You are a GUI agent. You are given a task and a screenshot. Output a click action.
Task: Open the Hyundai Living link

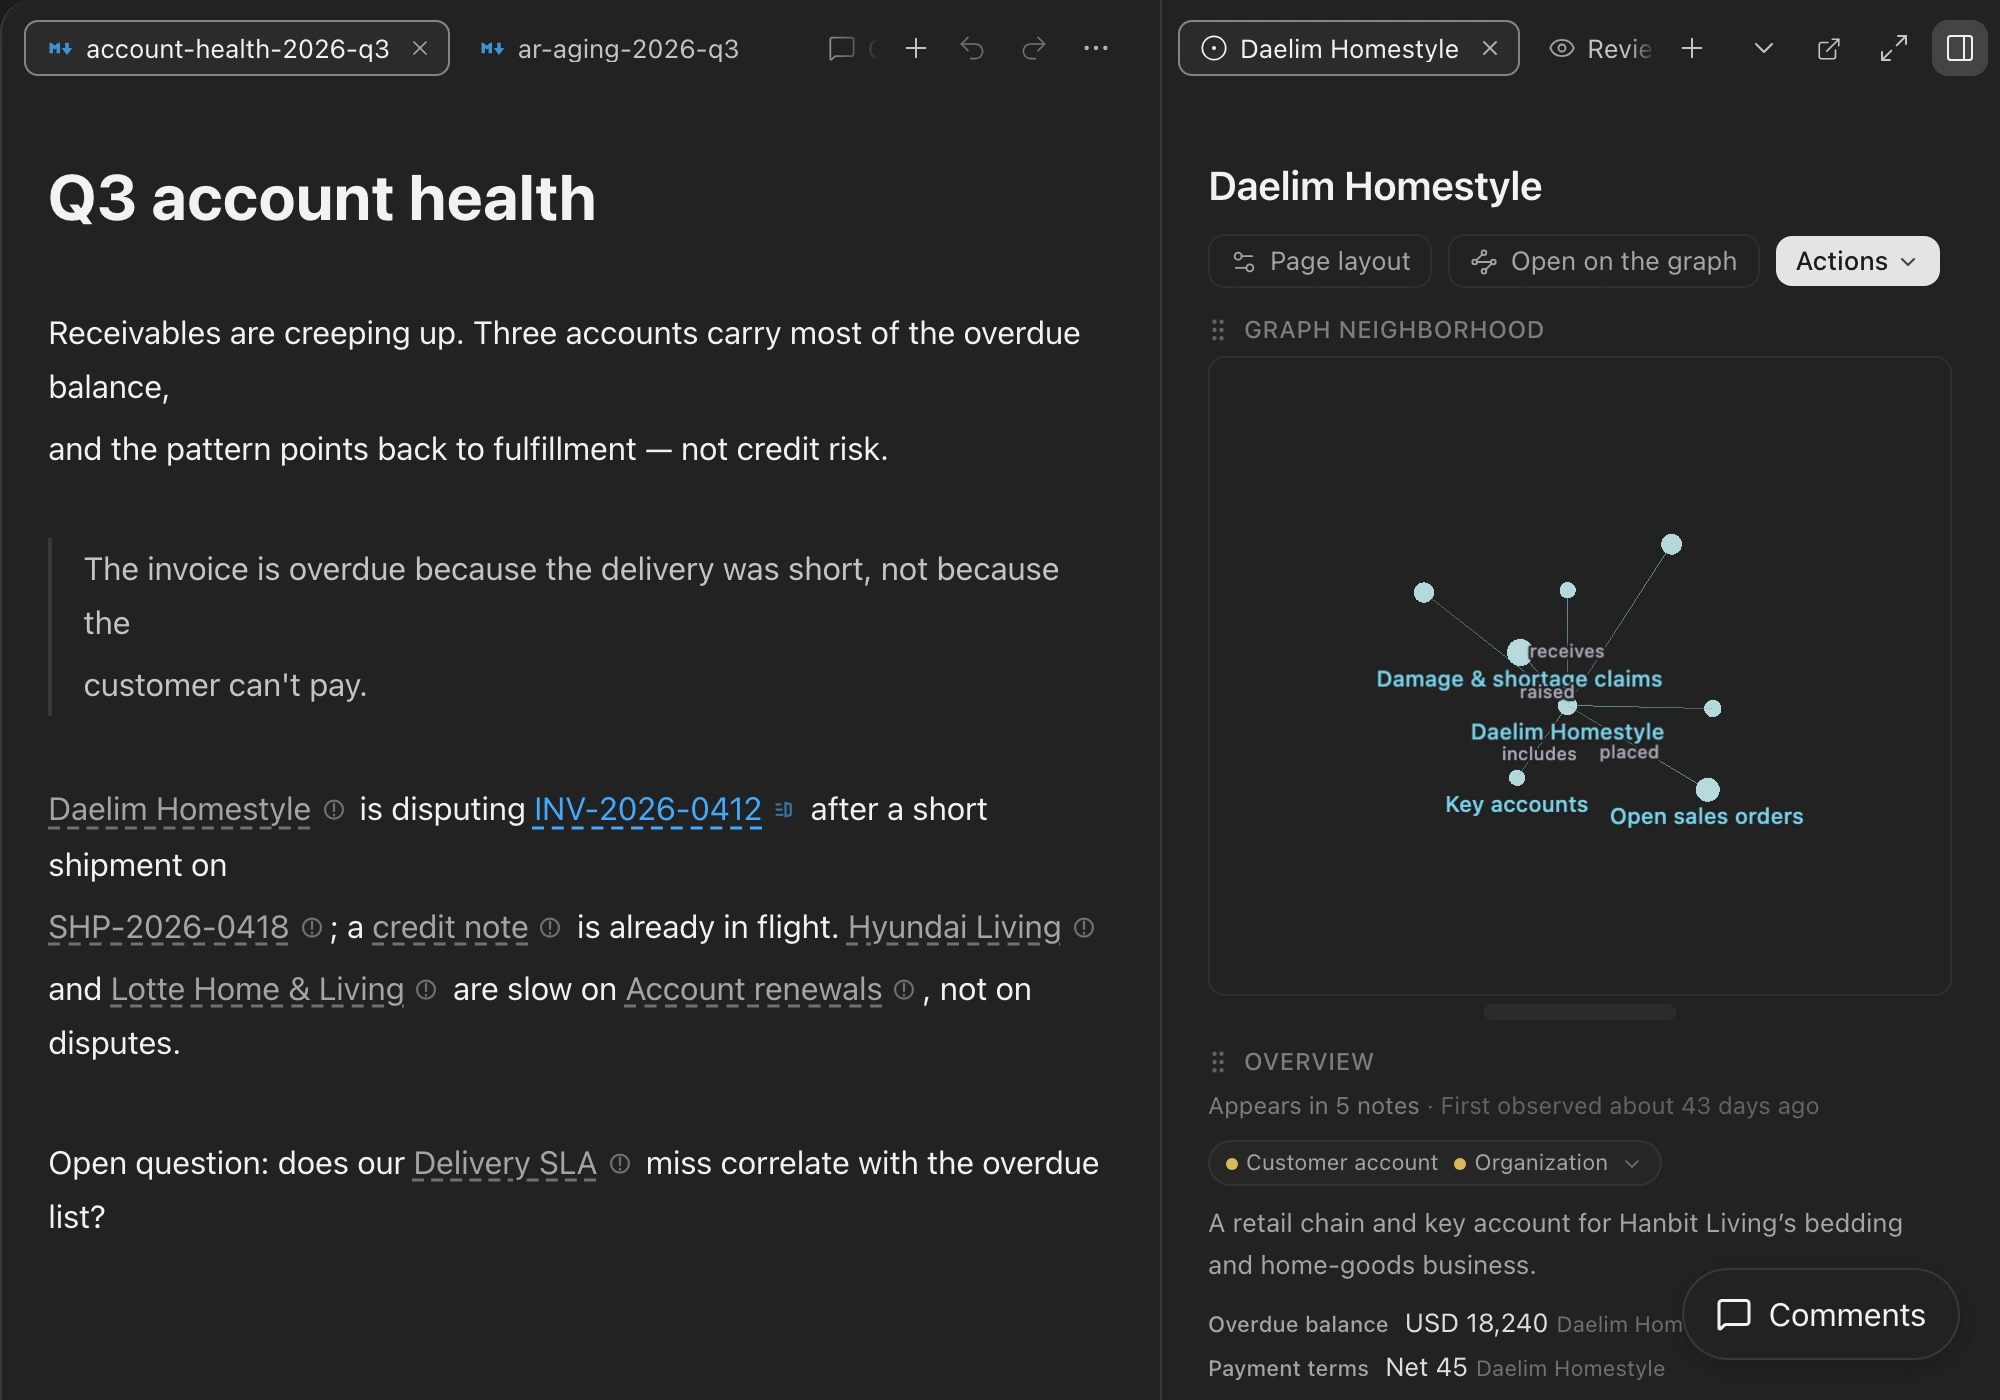pos(954,927)
